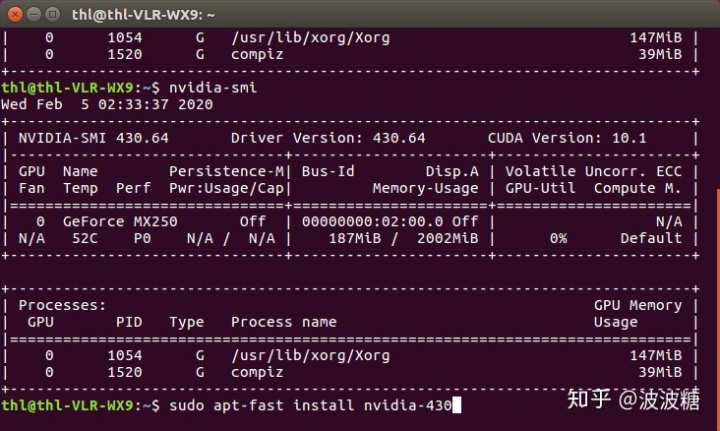Click compiz in the top output
The height and width of the screenshot is (431, 720).
[x=257, y=55]
